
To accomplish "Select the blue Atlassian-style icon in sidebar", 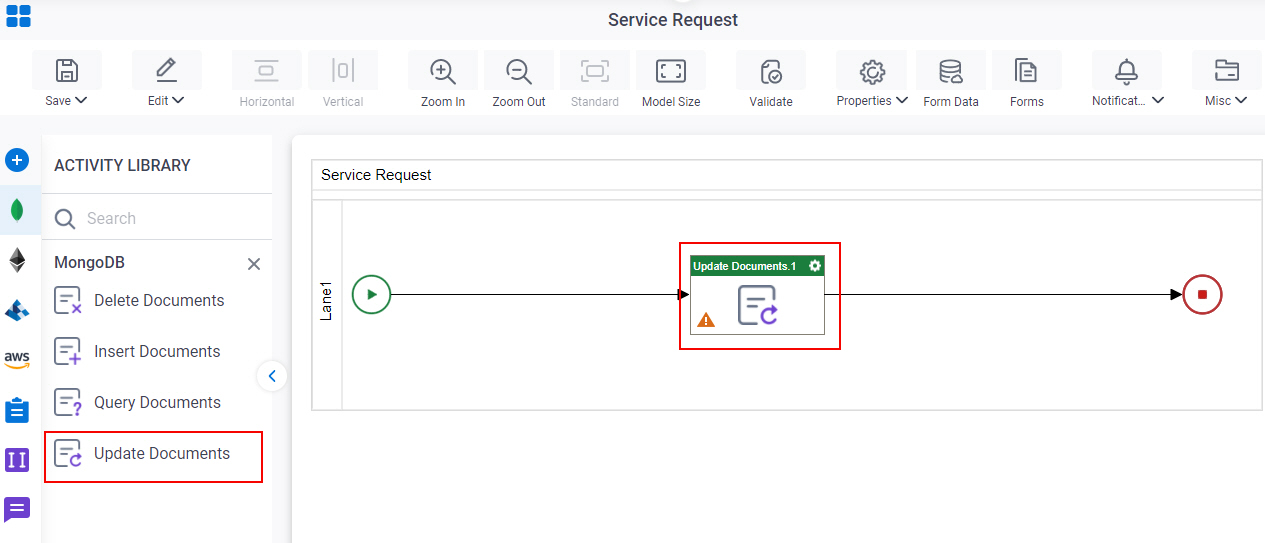I will coord(17,310).
